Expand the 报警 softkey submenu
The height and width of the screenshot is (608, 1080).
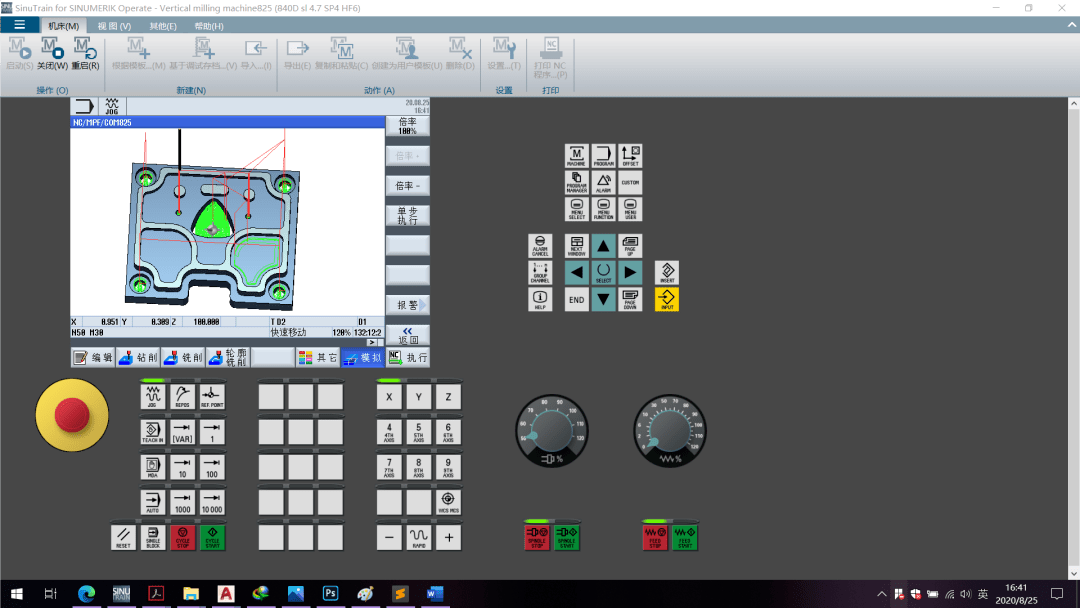click(x=408, y=305)
